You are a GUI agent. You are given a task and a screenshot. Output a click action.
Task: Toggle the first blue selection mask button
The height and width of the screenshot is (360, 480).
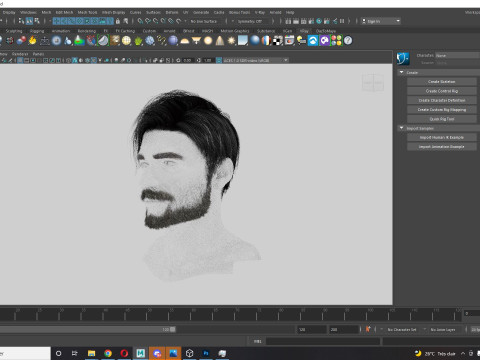pos(56,21)
